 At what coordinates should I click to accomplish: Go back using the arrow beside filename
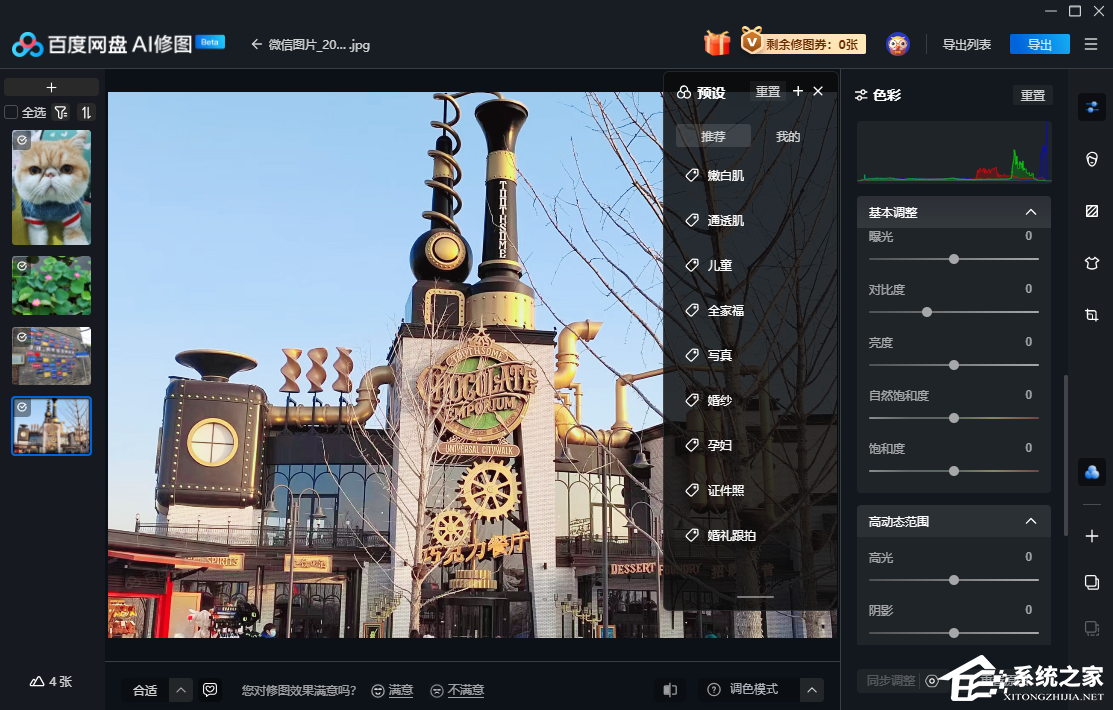257,44
